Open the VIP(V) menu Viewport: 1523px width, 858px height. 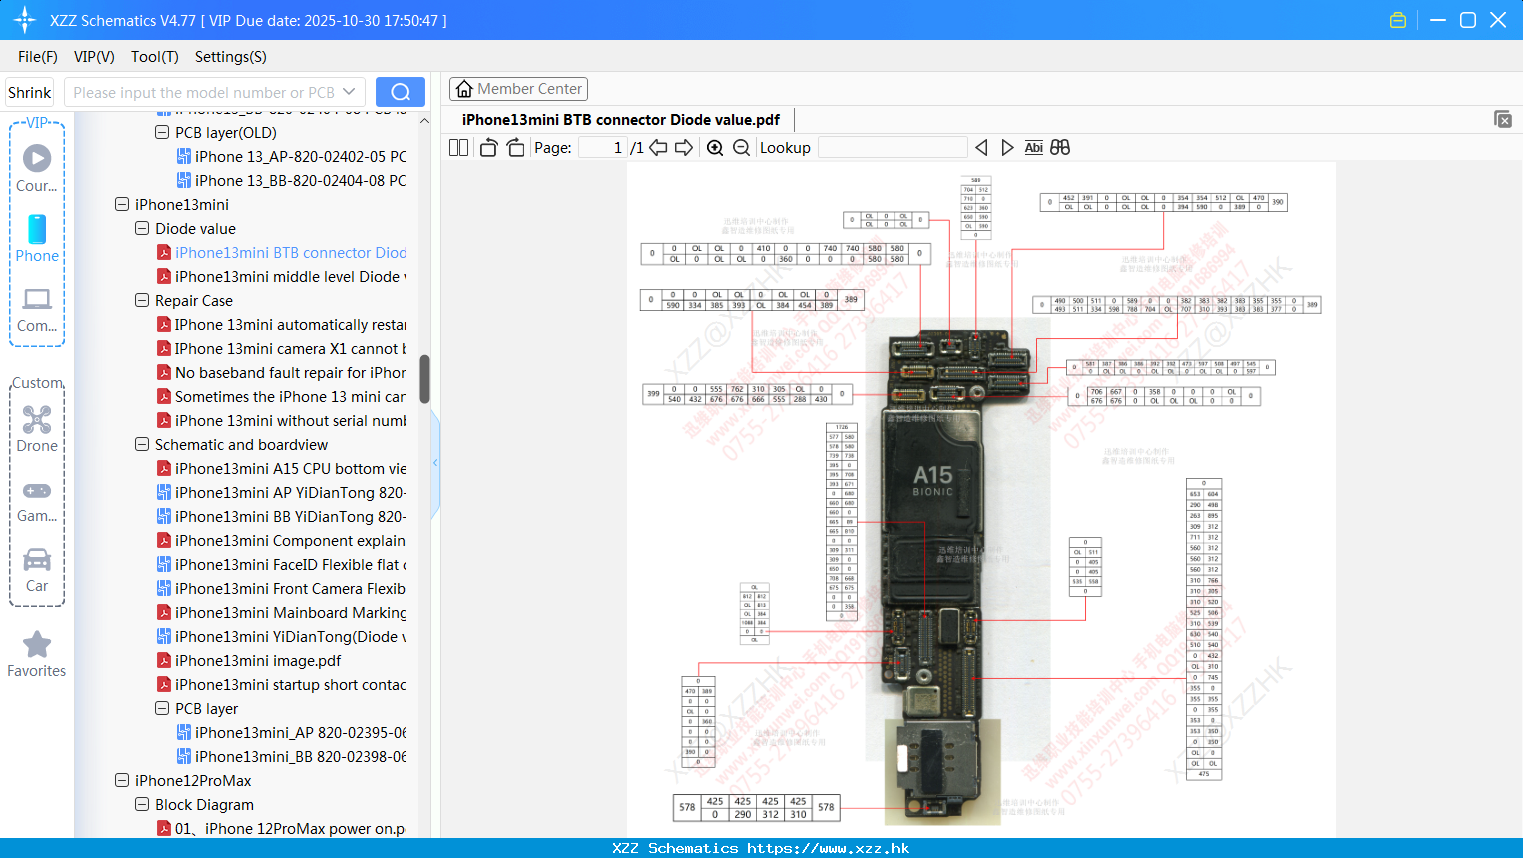pos(94,57)
